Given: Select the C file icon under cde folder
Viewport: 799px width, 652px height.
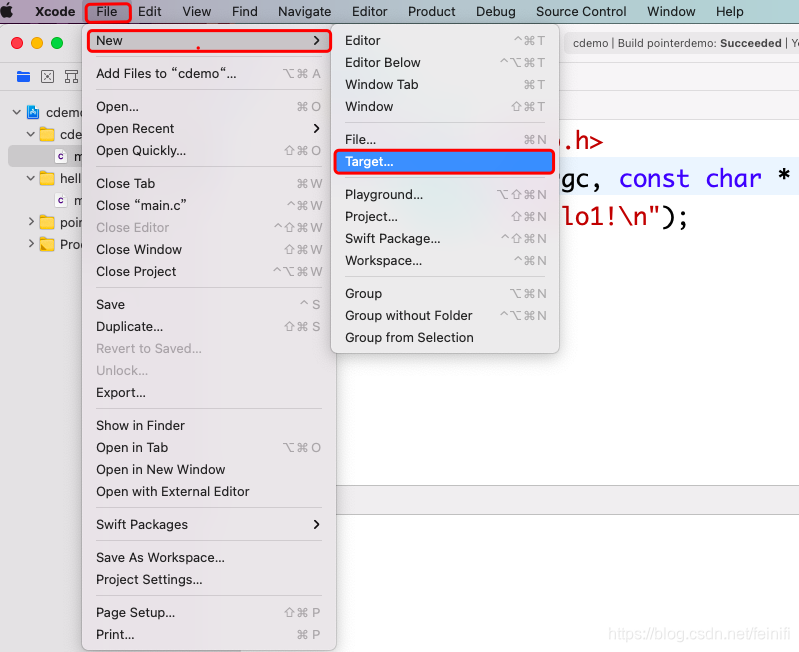Looking at the screenshot, I should (x=61, y=156).
